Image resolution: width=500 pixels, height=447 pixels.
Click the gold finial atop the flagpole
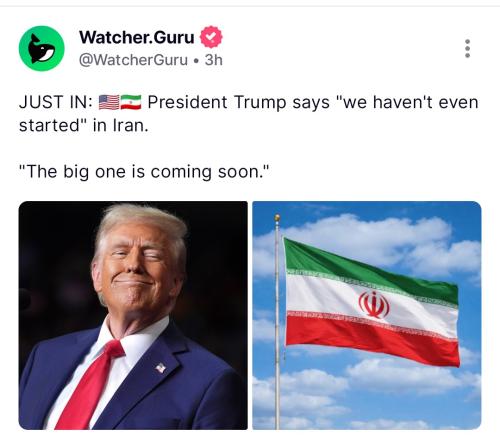click(x=277, y=218)
